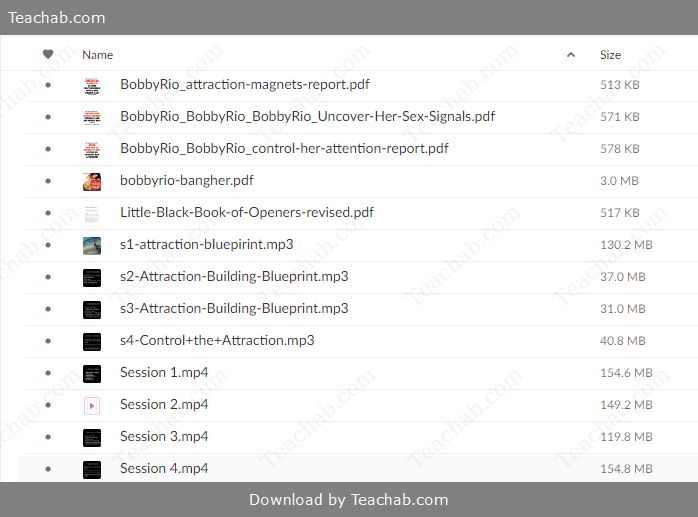
Task: Toggle favorite dot for control-her-attention-report.pdf row
Action: point(48,149)
